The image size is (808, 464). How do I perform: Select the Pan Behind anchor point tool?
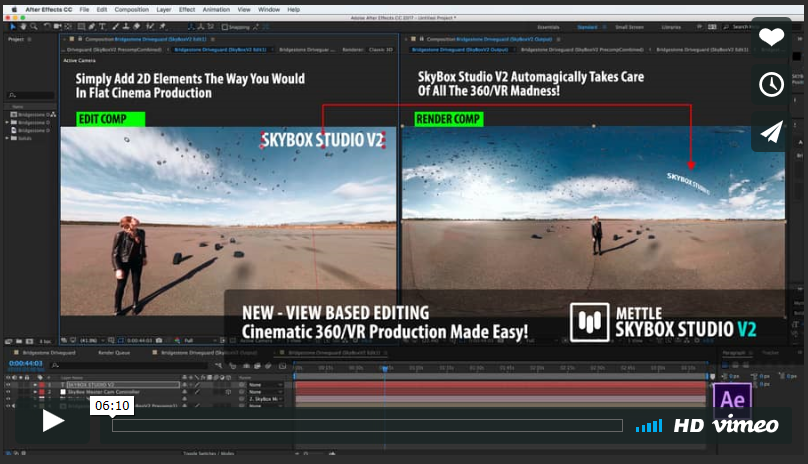[68, 26]
